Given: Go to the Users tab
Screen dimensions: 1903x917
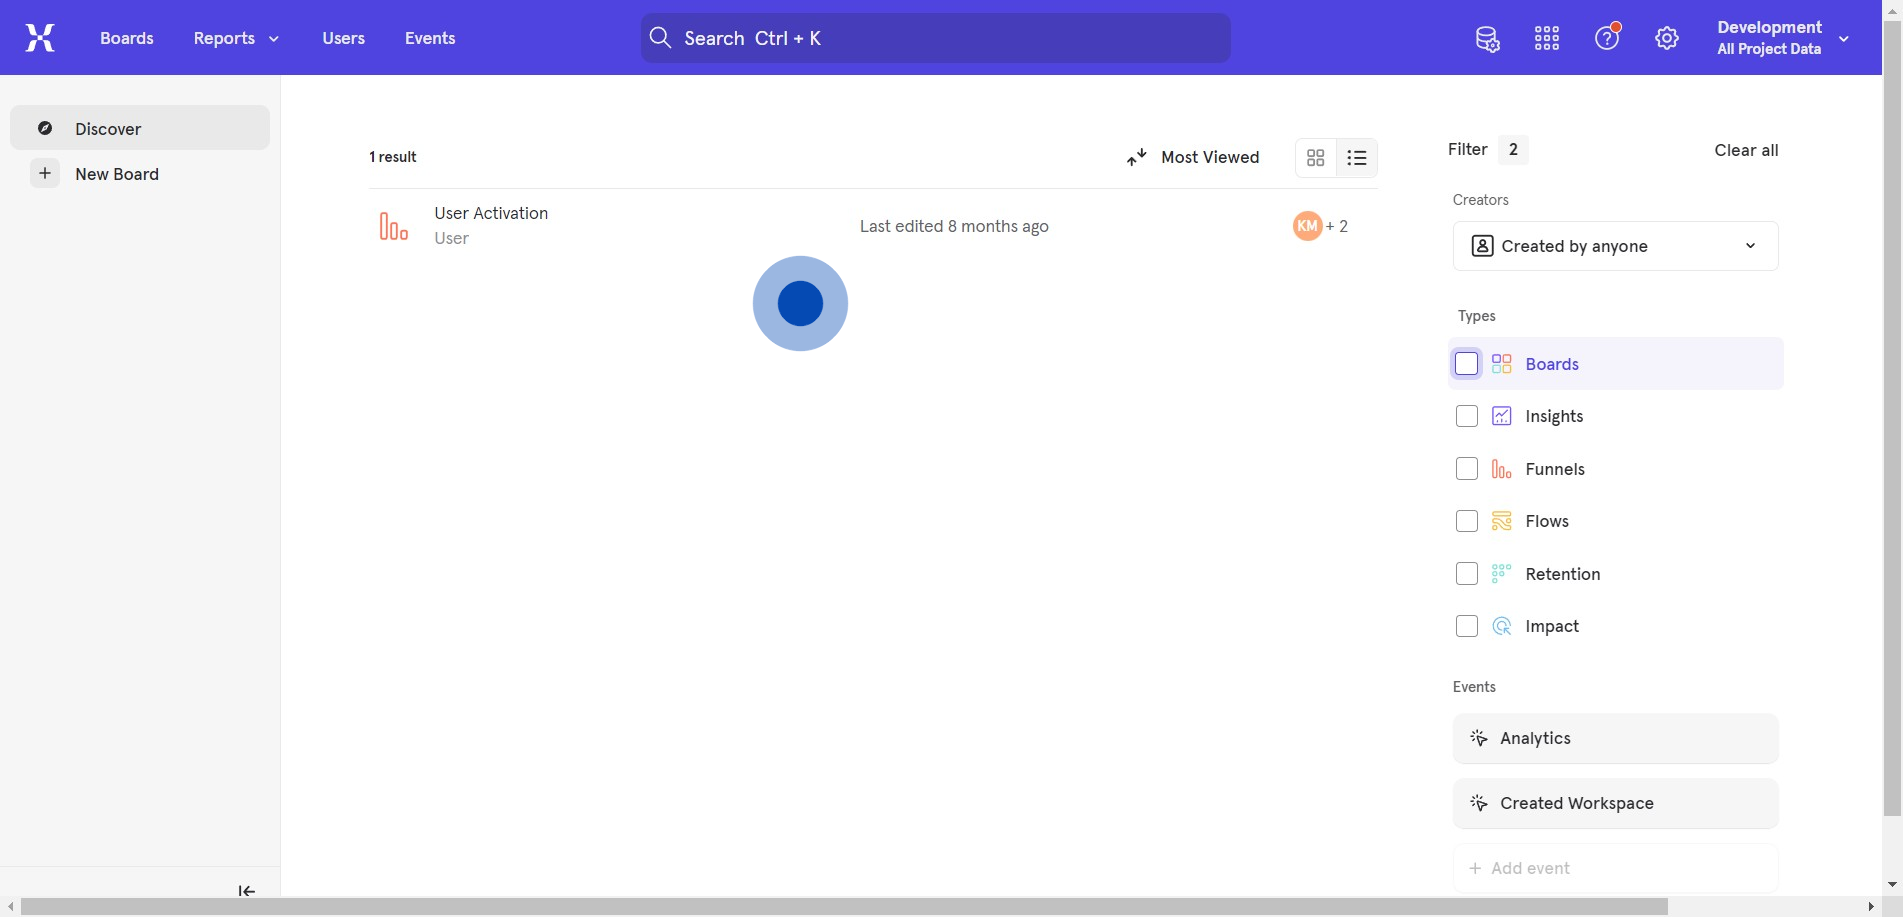Looking at the screenshot, I should pyautogui.click(x=343, y=38).
